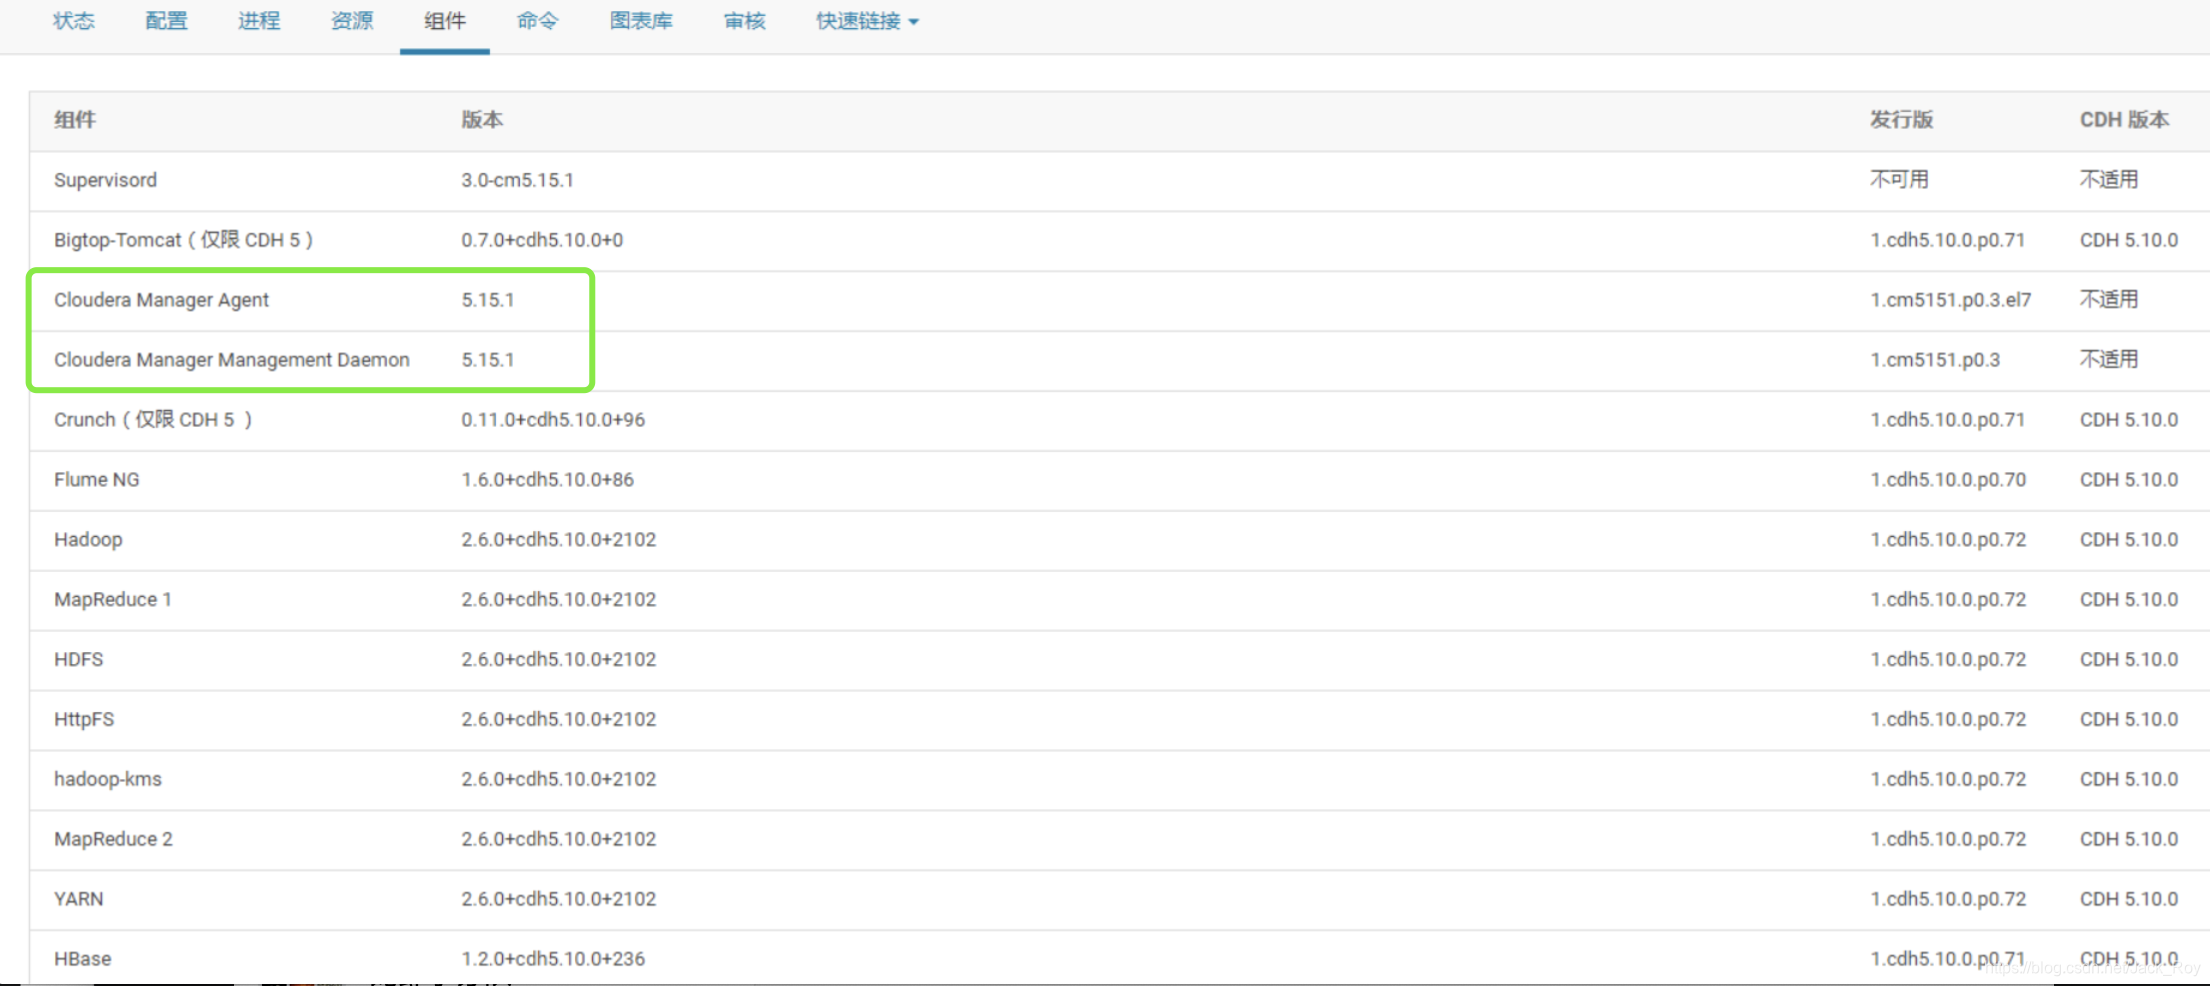The height and width of the screenshot is (986, 2210).
Task: Select the YARN component name
Action: pos(79,899)
